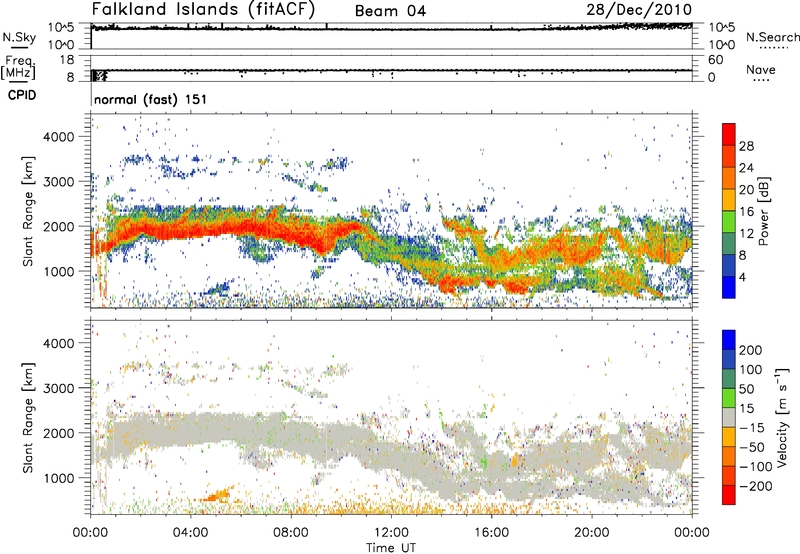Click the velocity colorbar value -200
Image resolution: width=800 pixels, height=554 pixels.
point(756,486)
